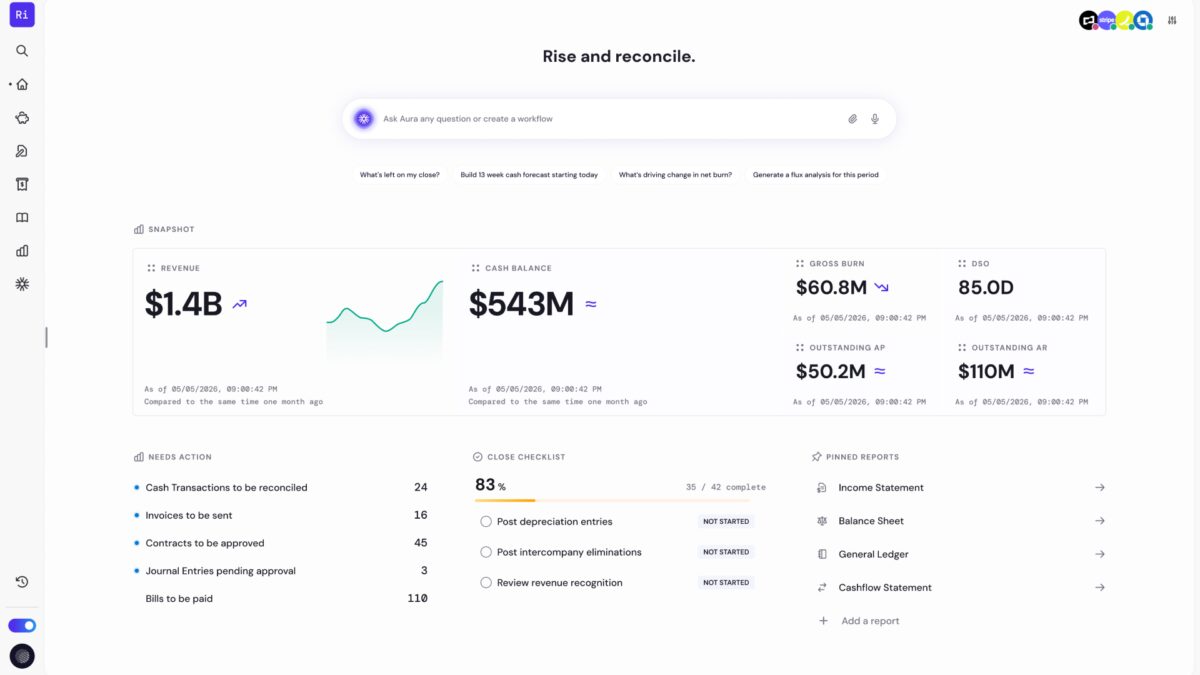The height and width of the screenshot is (675, 1200).
Task: Click "Build 13 week cash forecast starting today"
Action: tap(529, 175)
